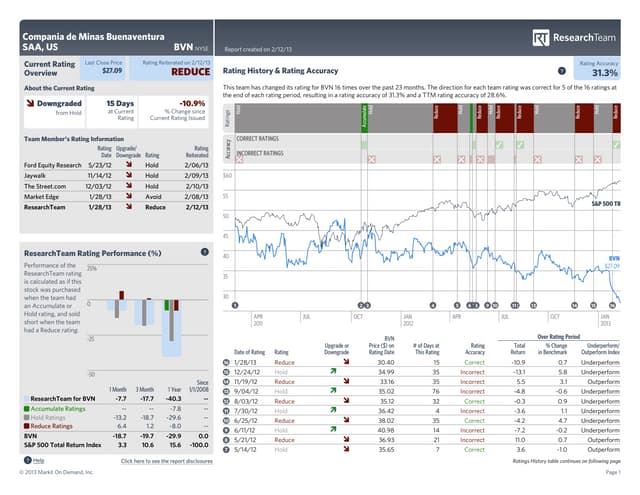Open the Help link
Image resolution: width=640 pixels, height=495 pixels.
38,460
